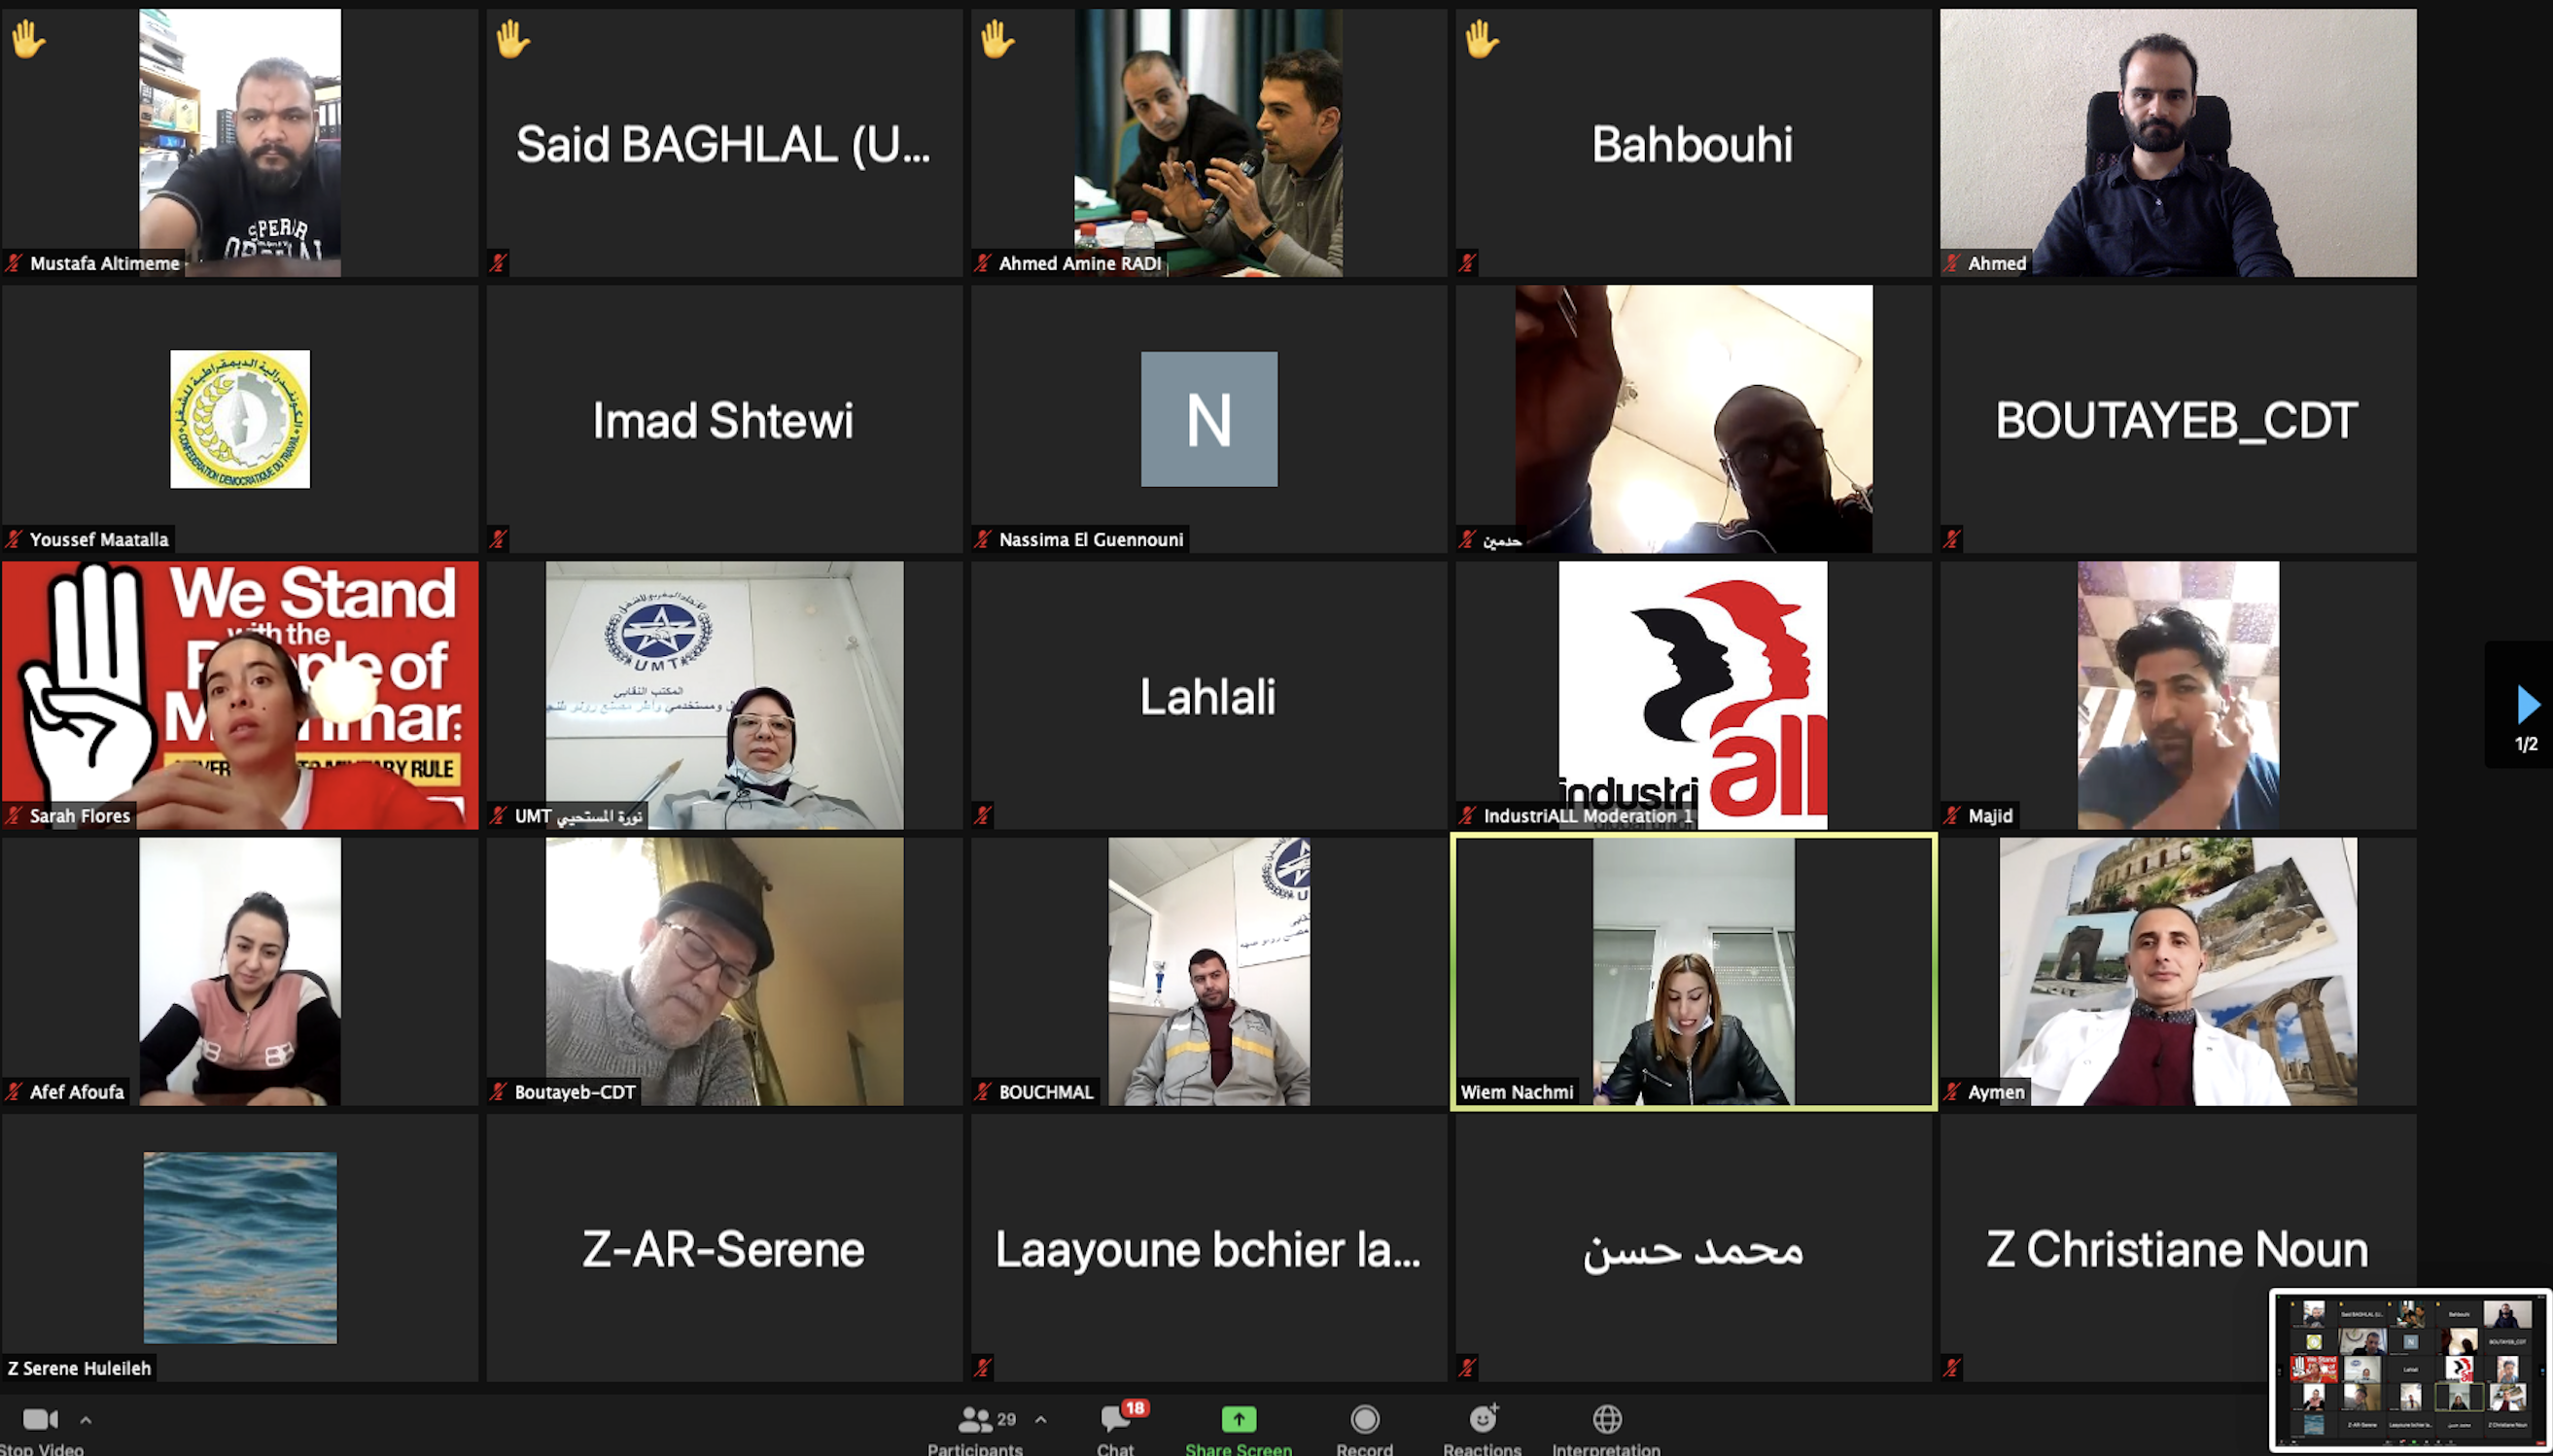Select the Wiem Nachmi video tile
2553x1456 pixels.
pos(1693,971)
